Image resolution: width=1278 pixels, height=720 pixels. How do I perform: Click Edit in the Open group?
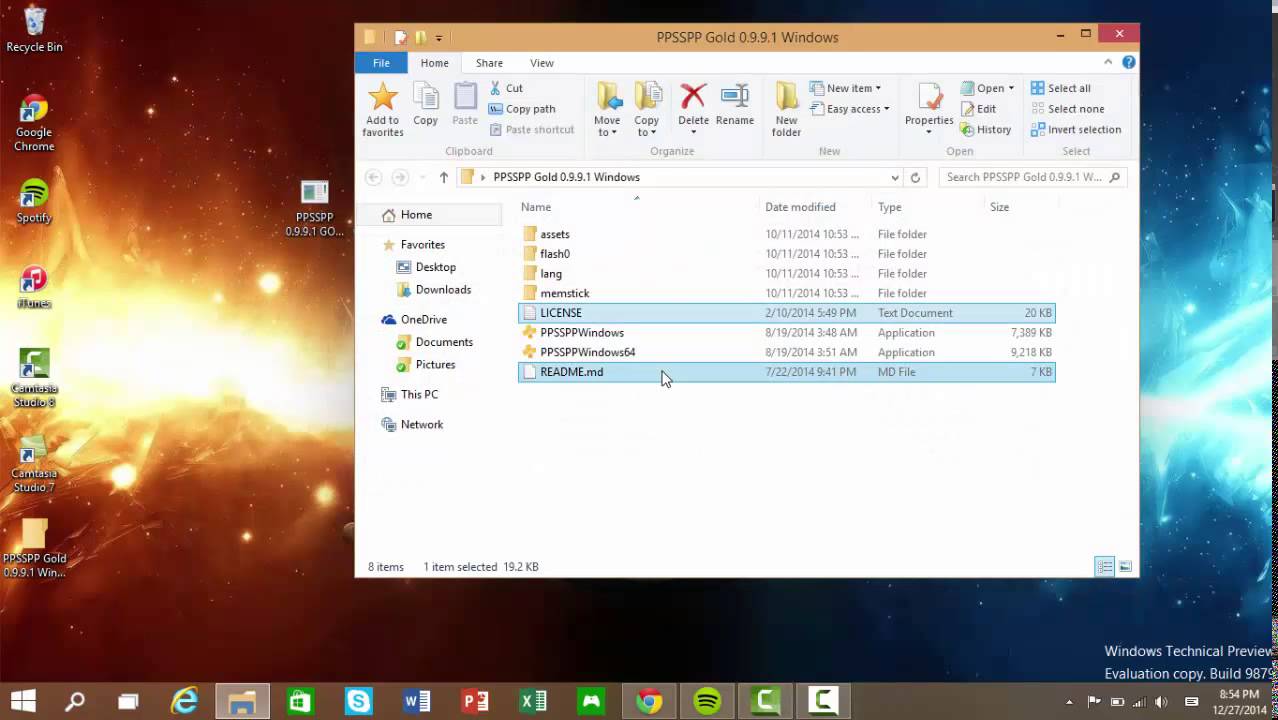click(x=978, y=109)
